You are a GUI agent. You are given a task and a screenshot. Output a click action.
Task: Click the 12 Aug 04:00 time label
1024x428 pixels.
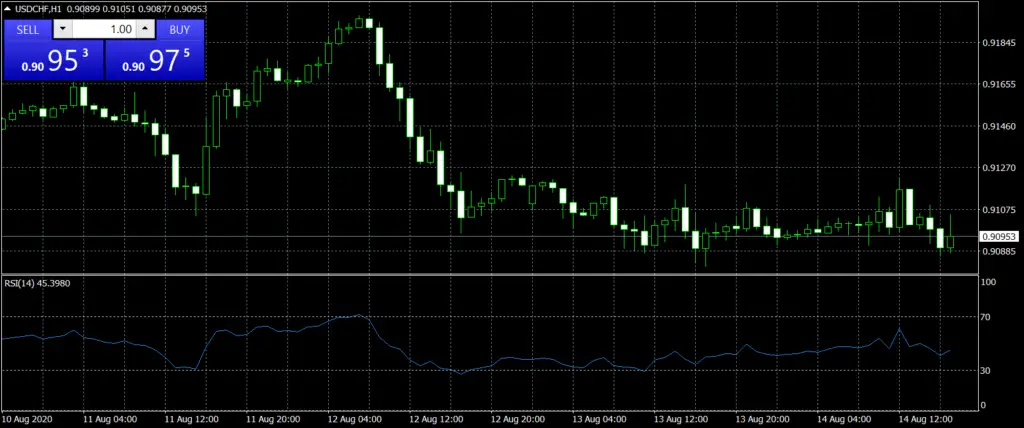(x=354, y=418)
